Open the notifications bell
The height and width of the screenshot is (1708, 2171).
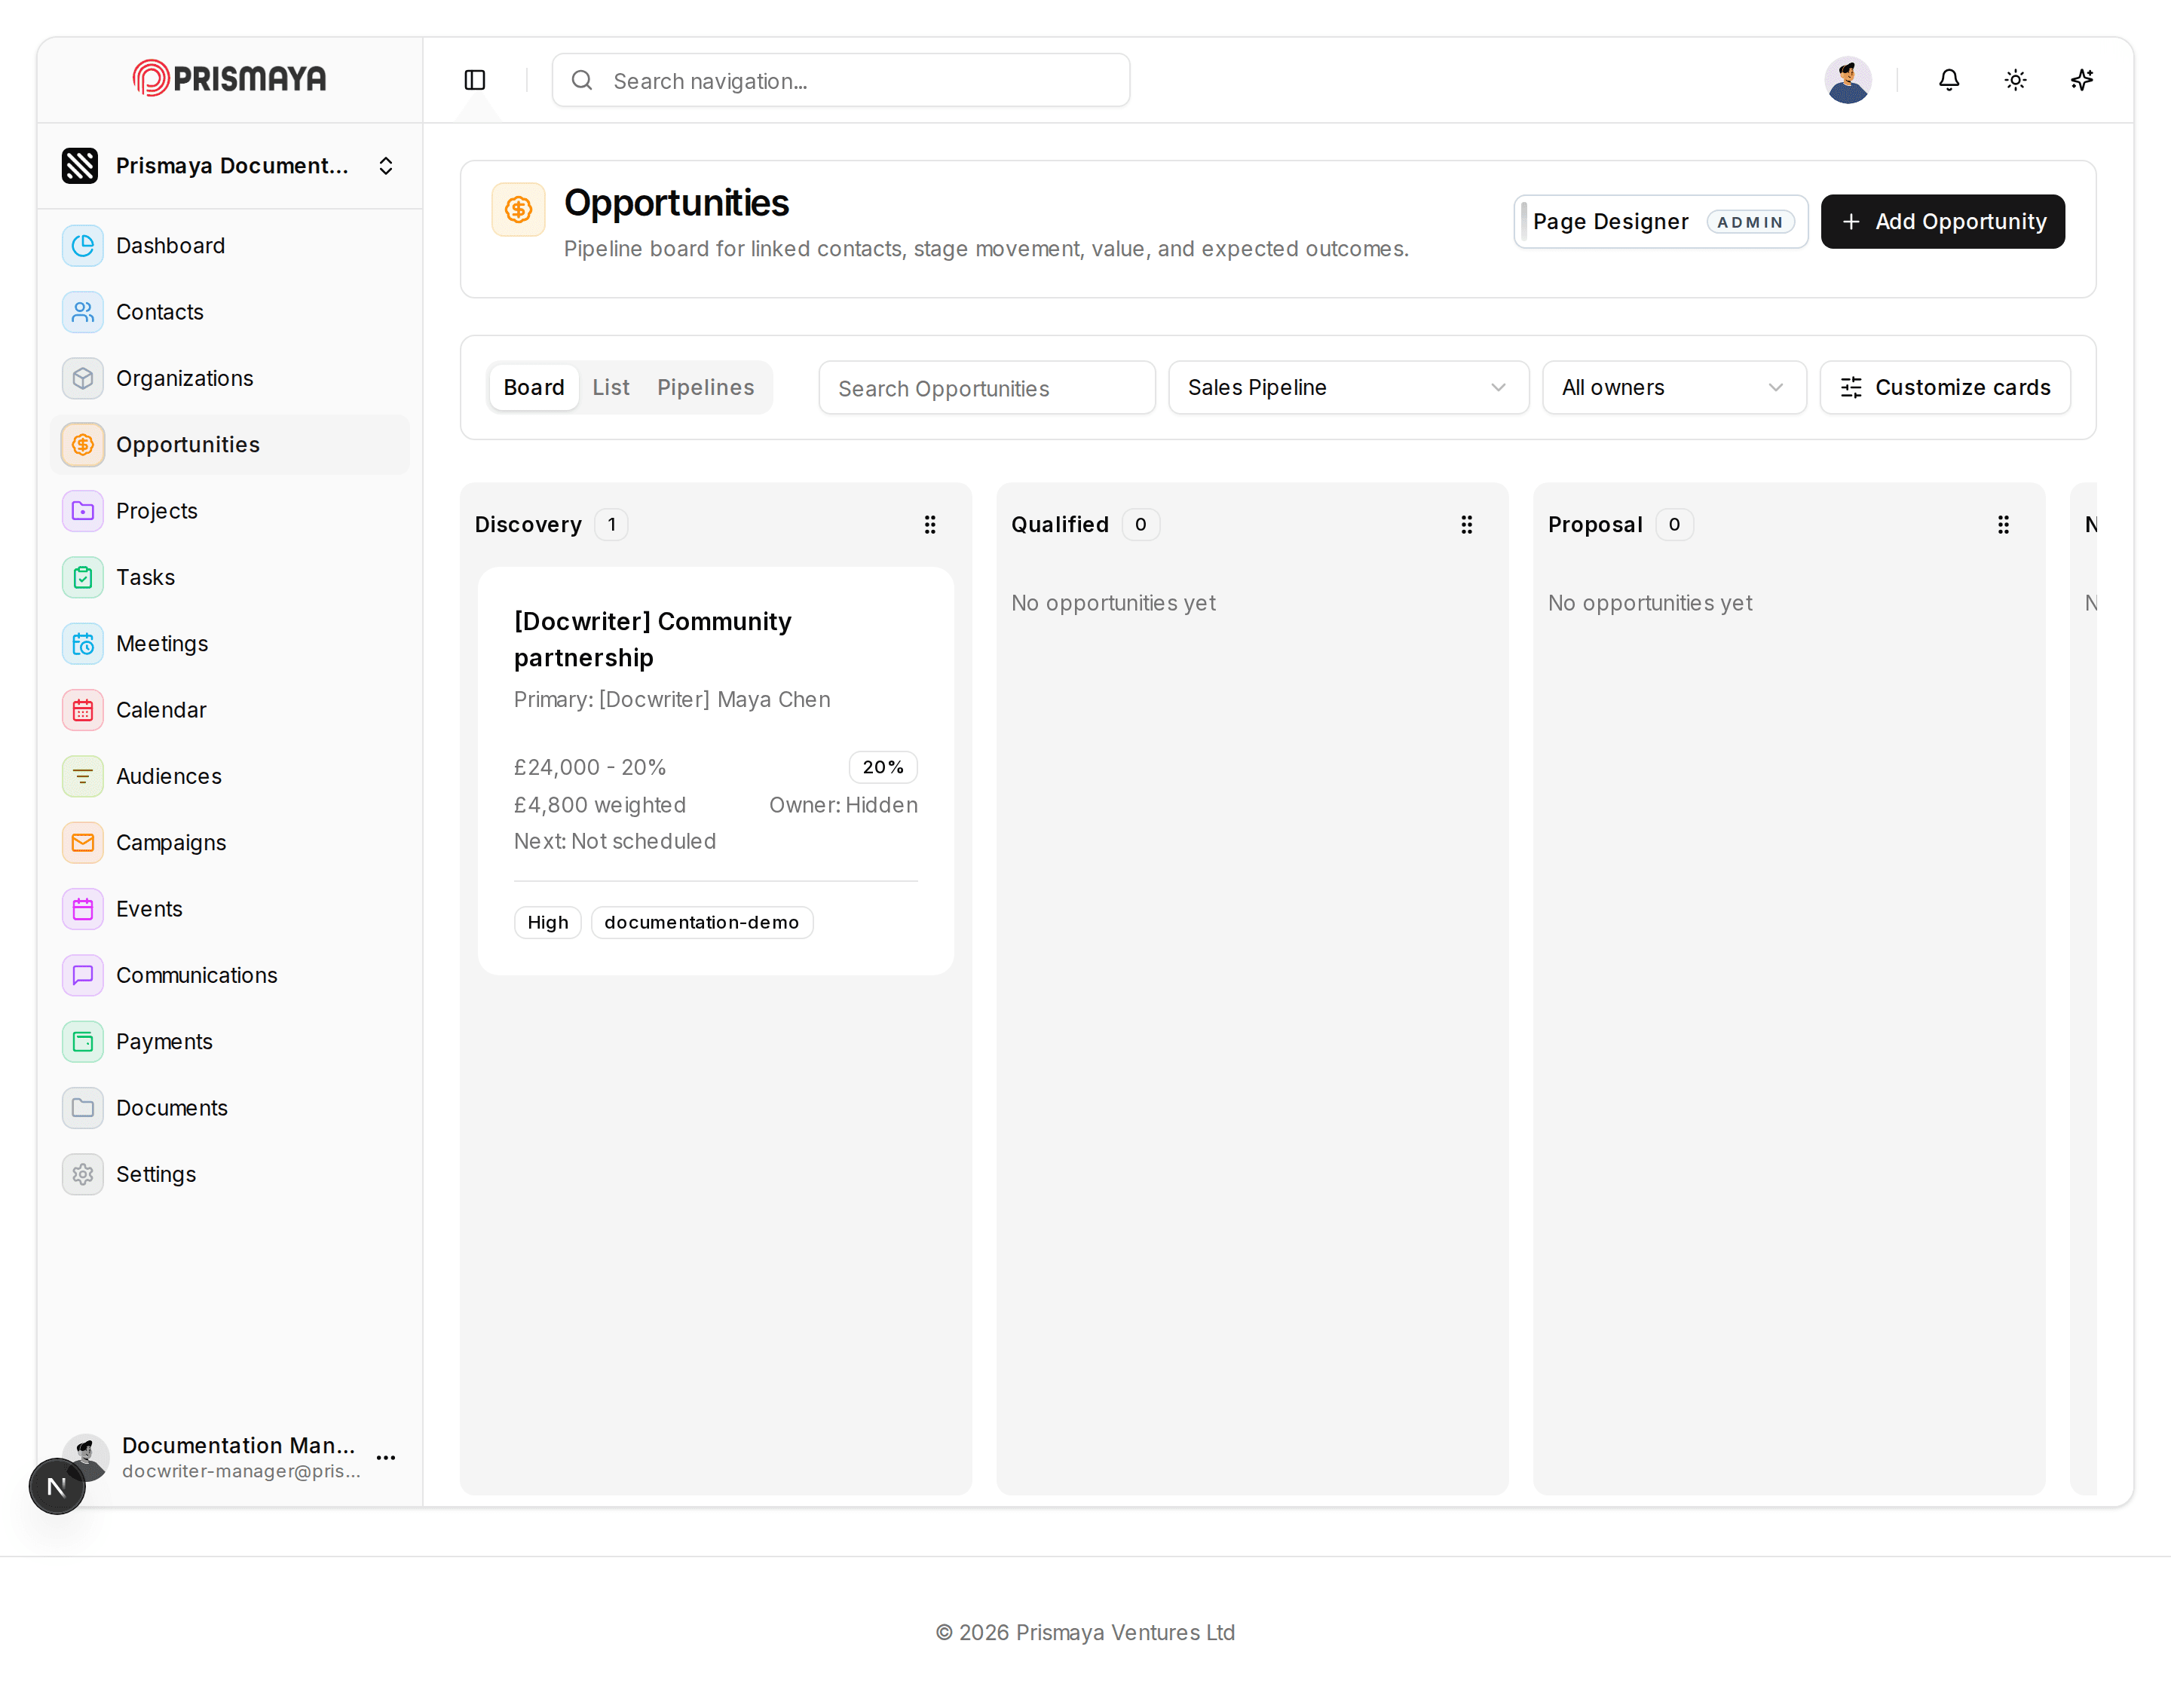pyautogui.click(x=1949, y=80)
